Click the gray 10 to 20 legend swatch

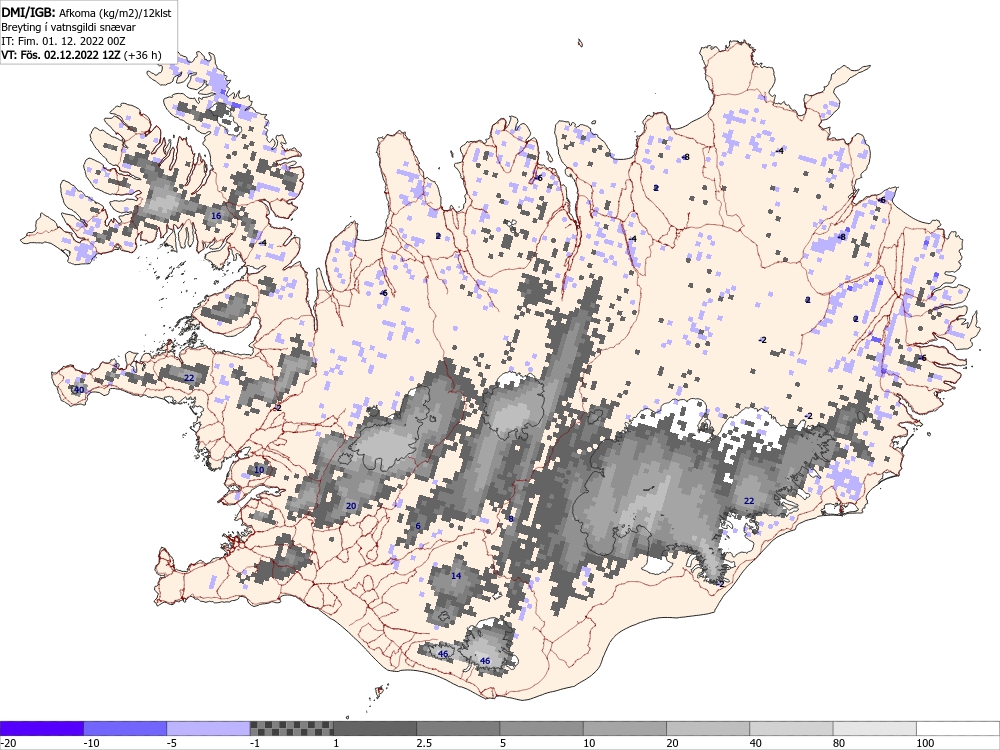pyautogui.click(x=625, y=728)
